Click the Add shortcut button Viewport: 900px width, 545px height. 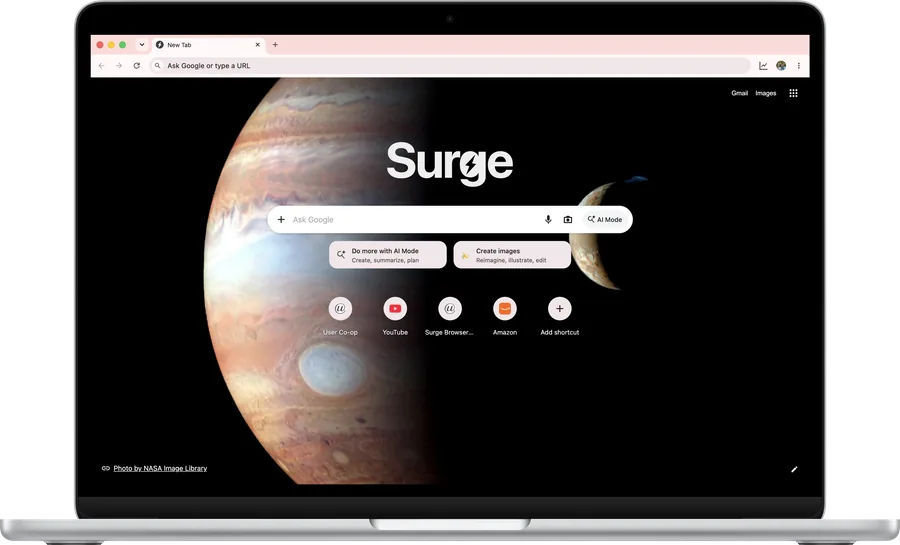coord(560,316)
